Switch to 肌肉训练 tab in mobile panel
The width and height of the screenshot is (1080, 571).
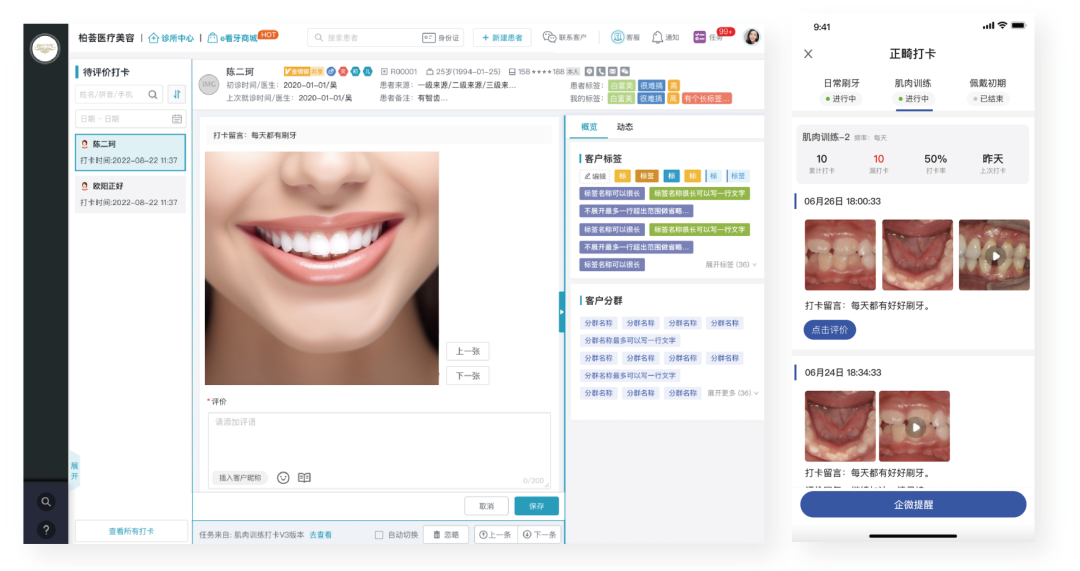pyautogui.click(x=913, y=90)
